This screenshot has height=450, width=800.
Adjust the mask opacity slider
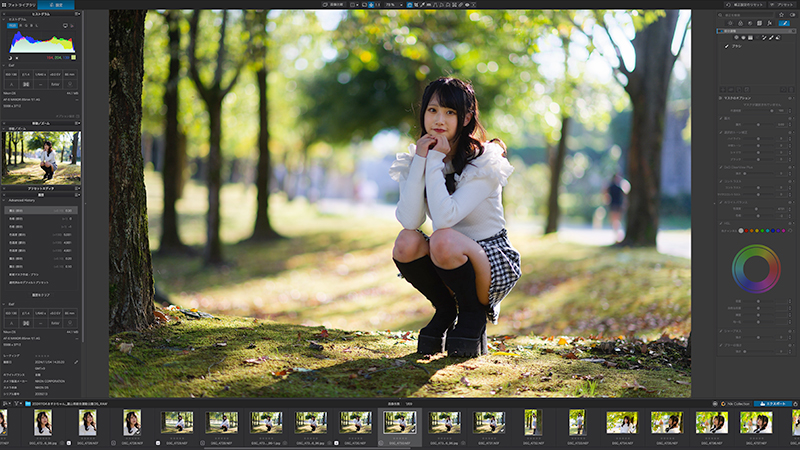pos(758,111)
